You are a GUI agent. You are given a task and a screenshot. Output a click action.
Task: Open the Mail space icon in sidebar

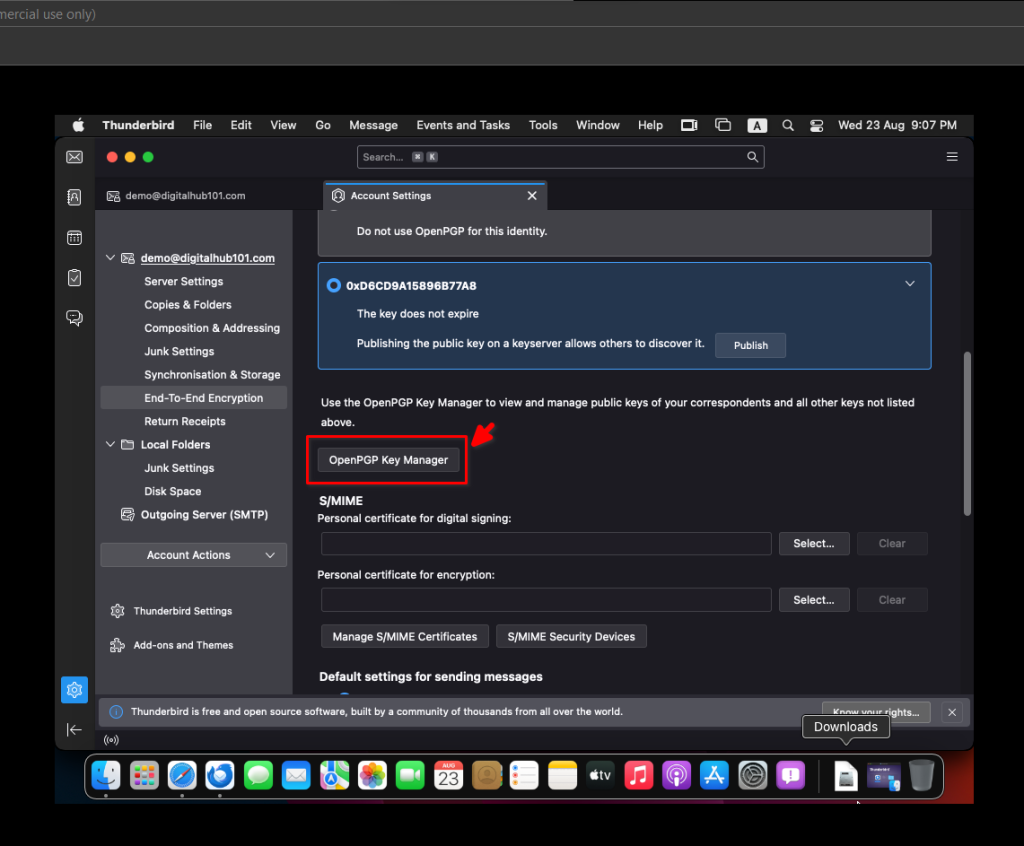coord(74,157)
